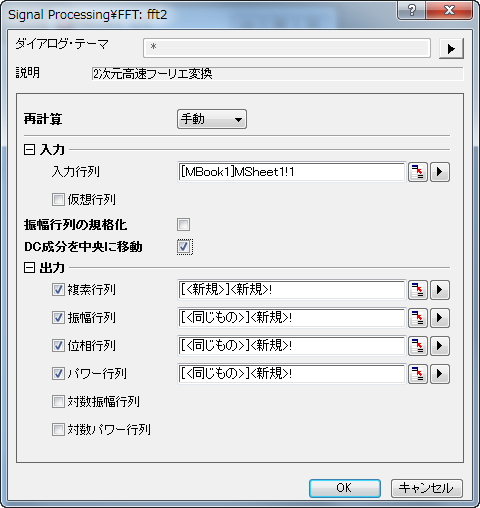Click range selector icon for 入力行列

click(x=418, y=172)
